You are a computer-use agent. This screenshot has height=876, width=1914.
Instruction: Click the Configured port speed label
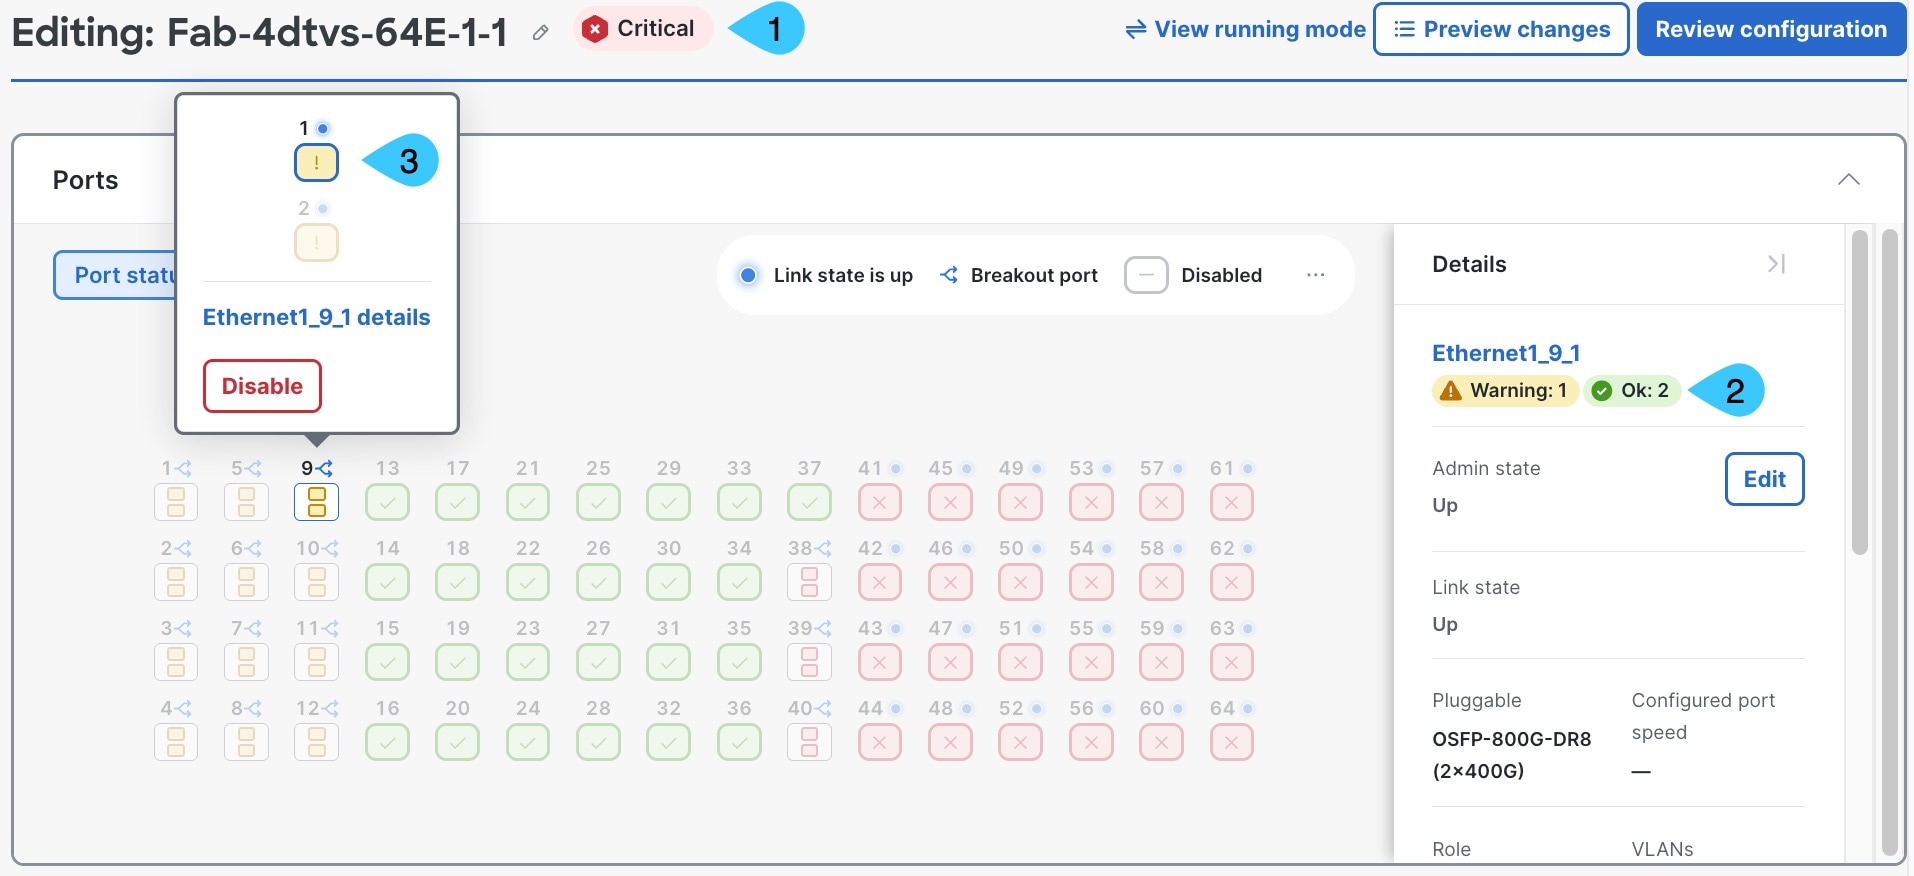[x=1703, y=716]
